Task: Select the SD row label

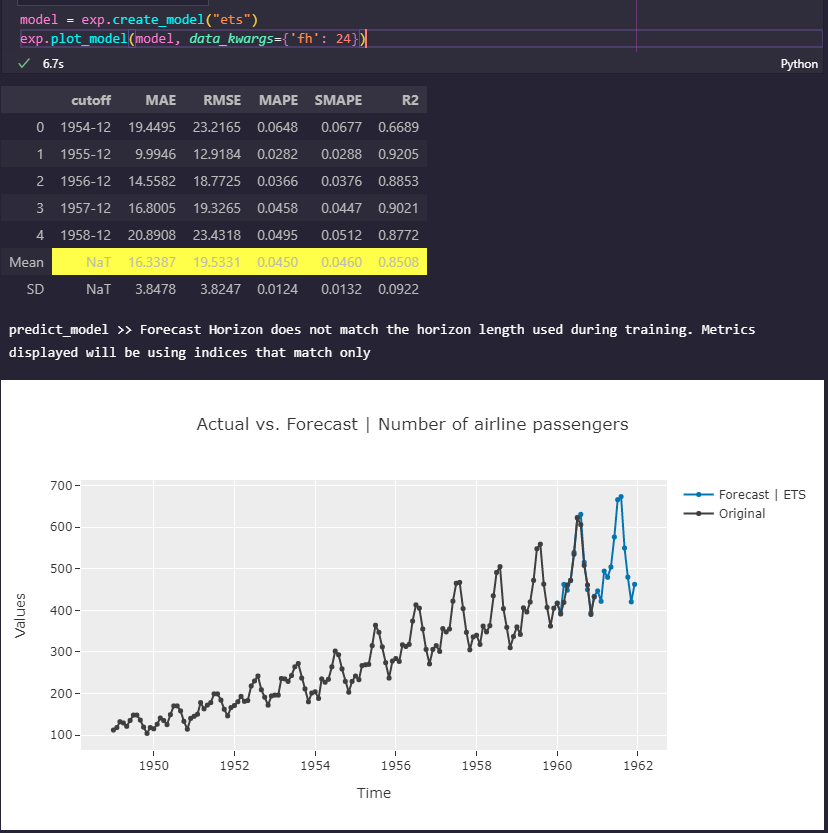Action: click(x=35, y=289)
